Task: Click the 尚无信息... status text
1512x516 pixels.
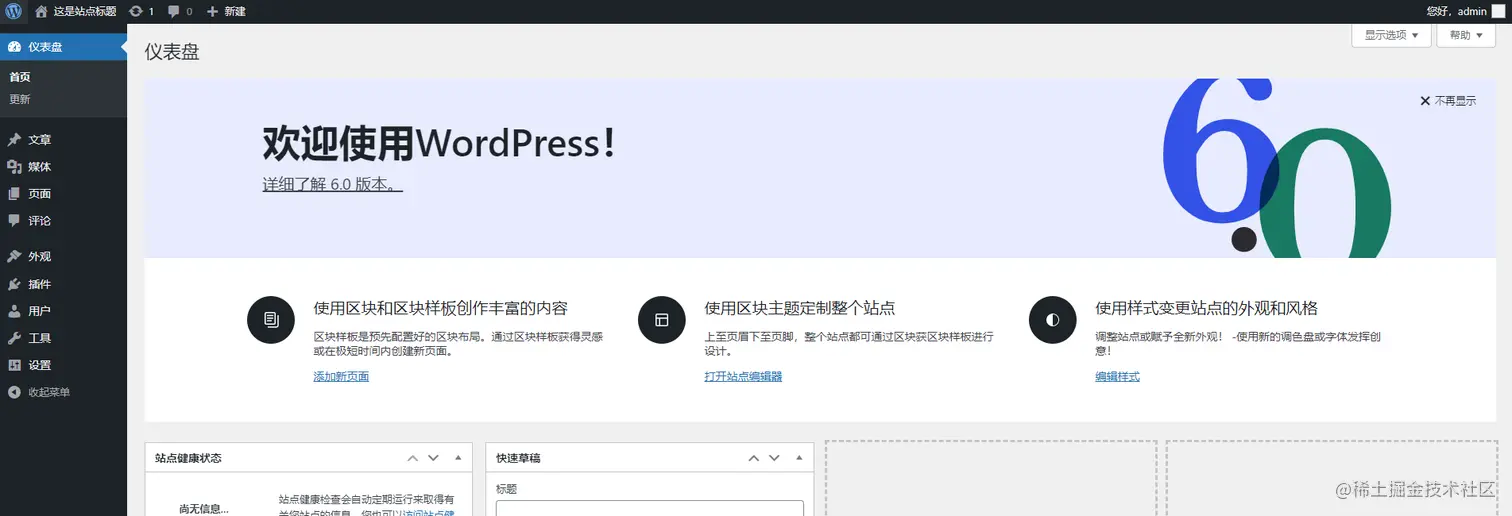Action: pos(204,509)
